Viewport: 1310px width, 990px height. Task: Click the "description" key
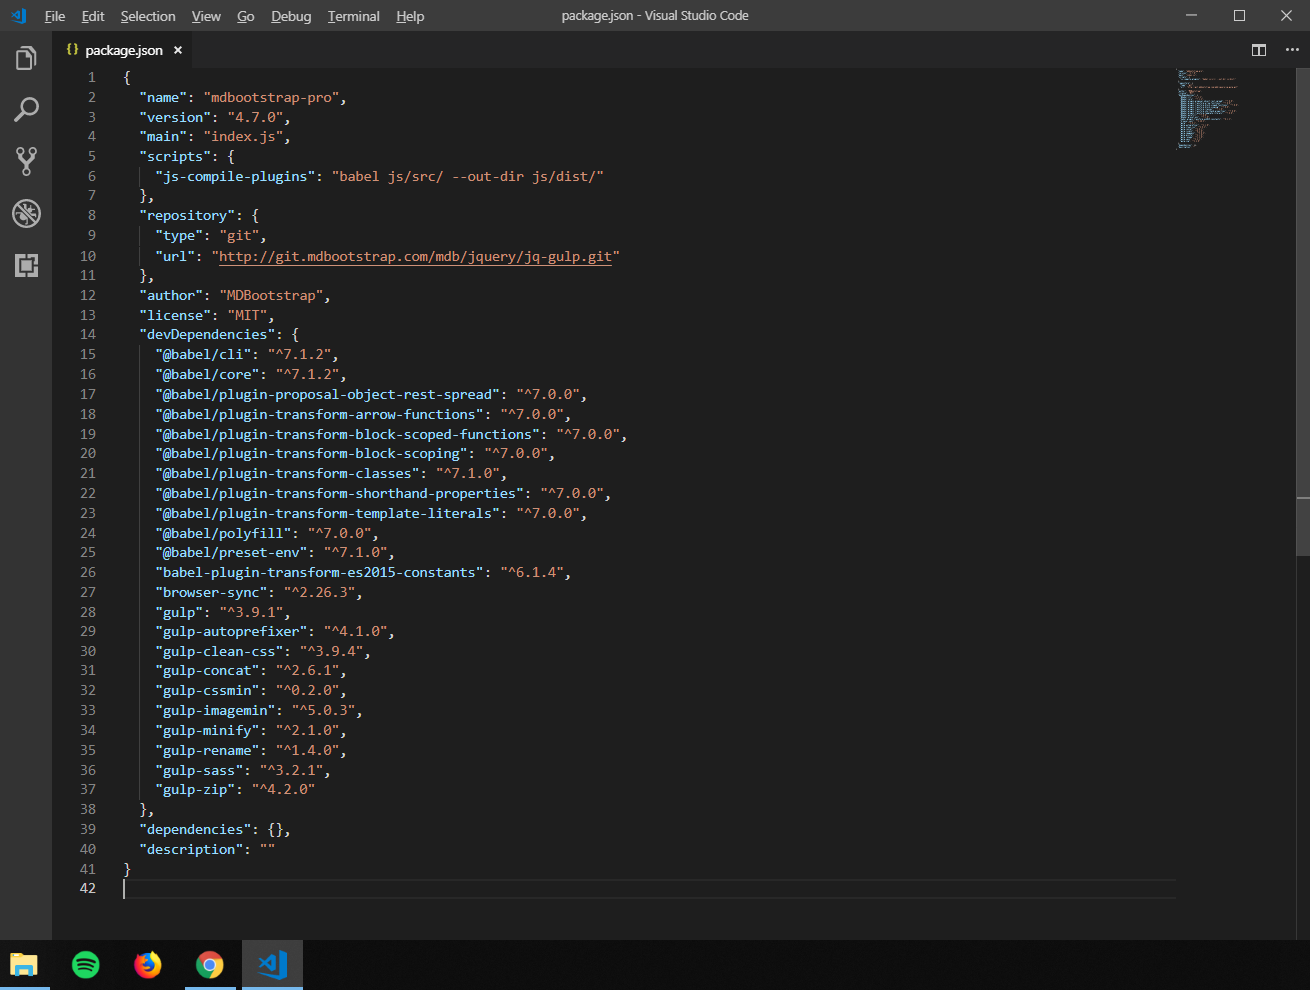click(191, 849)
